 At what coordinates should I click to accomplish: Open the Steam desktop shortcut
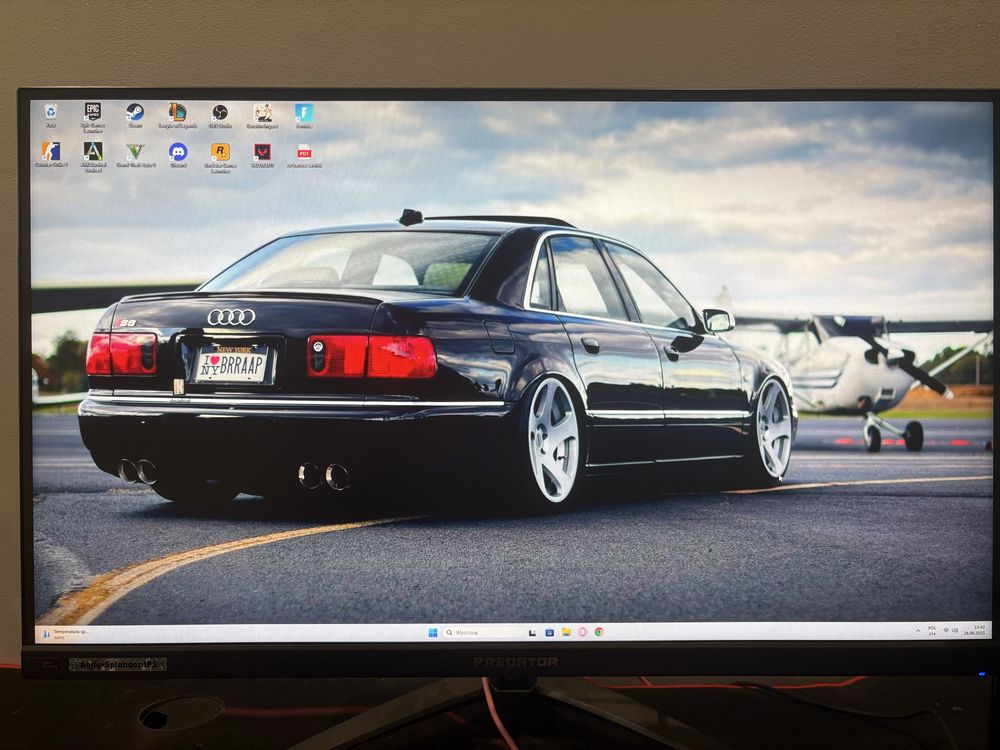[x=135, y=115]
